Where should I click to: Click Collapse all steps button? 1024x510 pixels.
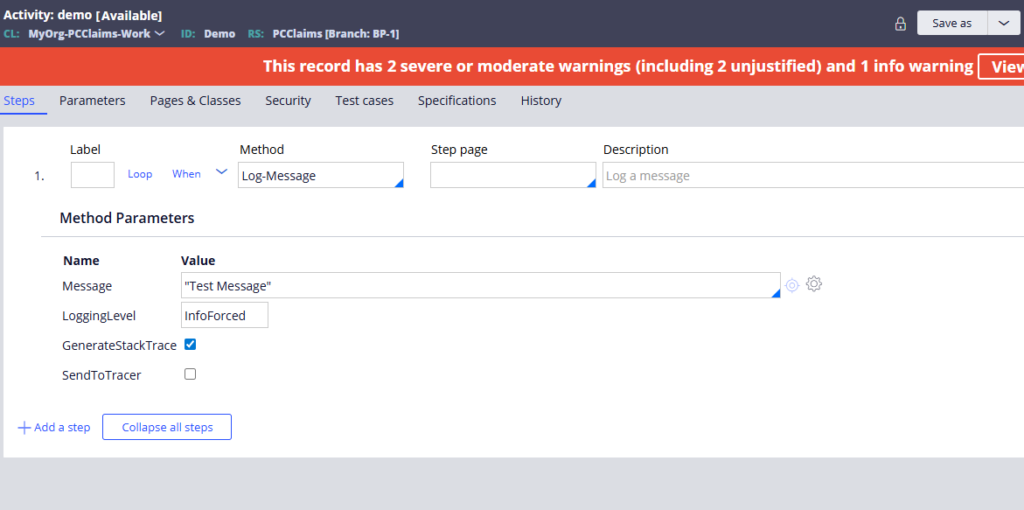coord(167,427)
